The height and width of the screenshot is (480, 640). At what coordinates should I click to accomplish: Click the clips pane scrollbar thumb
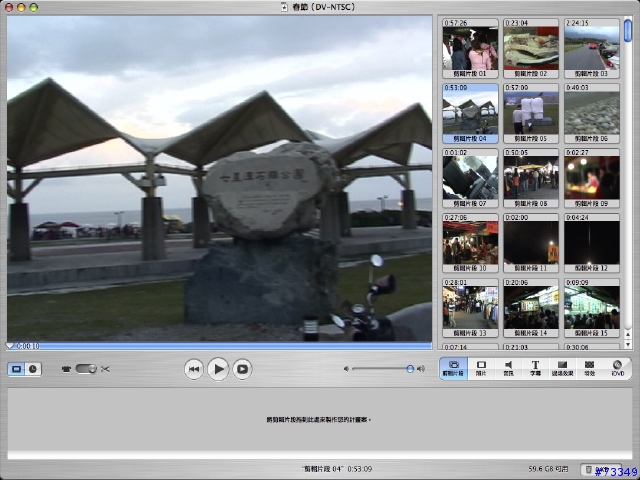coord(628,30)
